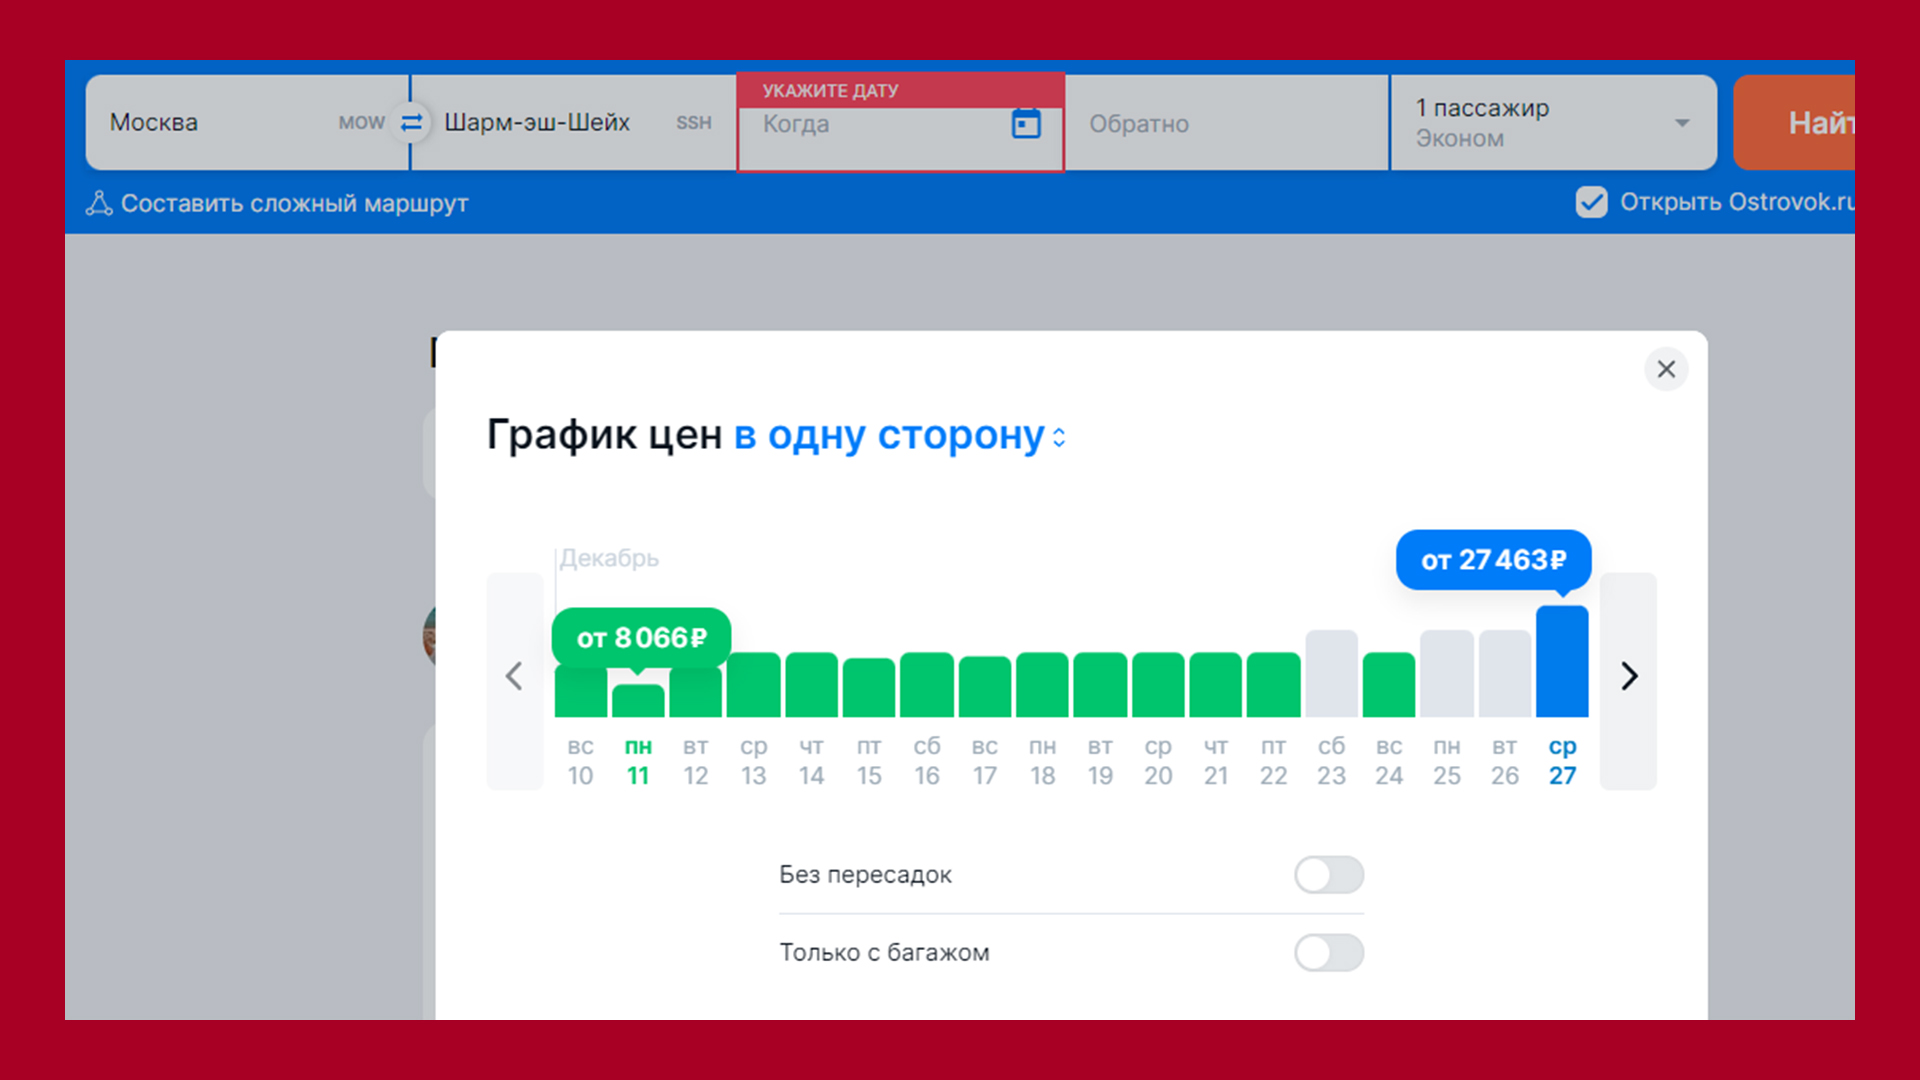This screenshot has width=1920, height=1080.
Task: Uncheck Открыть Ostrovok.ru checkbox
Action: coord(1591,202)
